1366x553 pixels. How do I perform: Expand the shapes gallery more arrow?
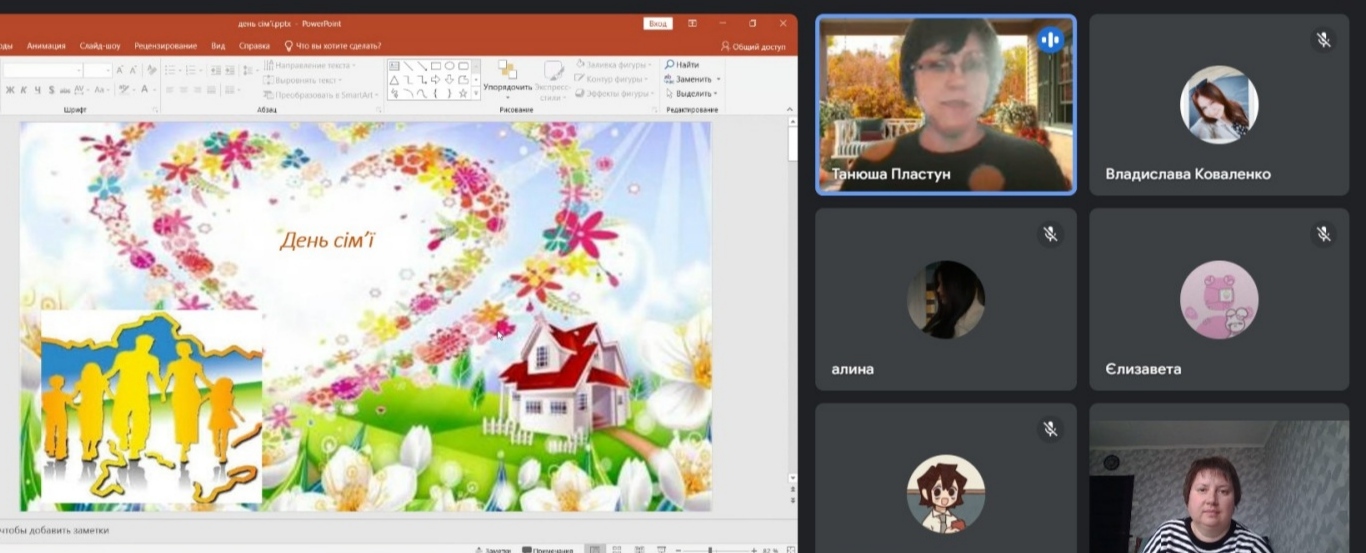click(476, 93)
